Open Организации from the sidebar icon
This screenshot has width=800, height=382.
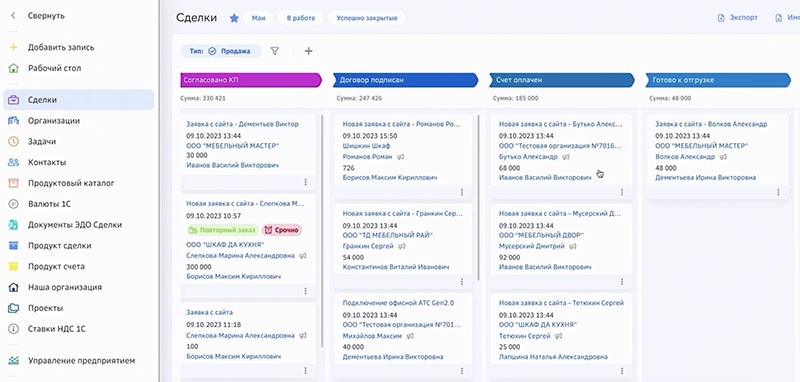pyautogui.click(x=13, y=121)
